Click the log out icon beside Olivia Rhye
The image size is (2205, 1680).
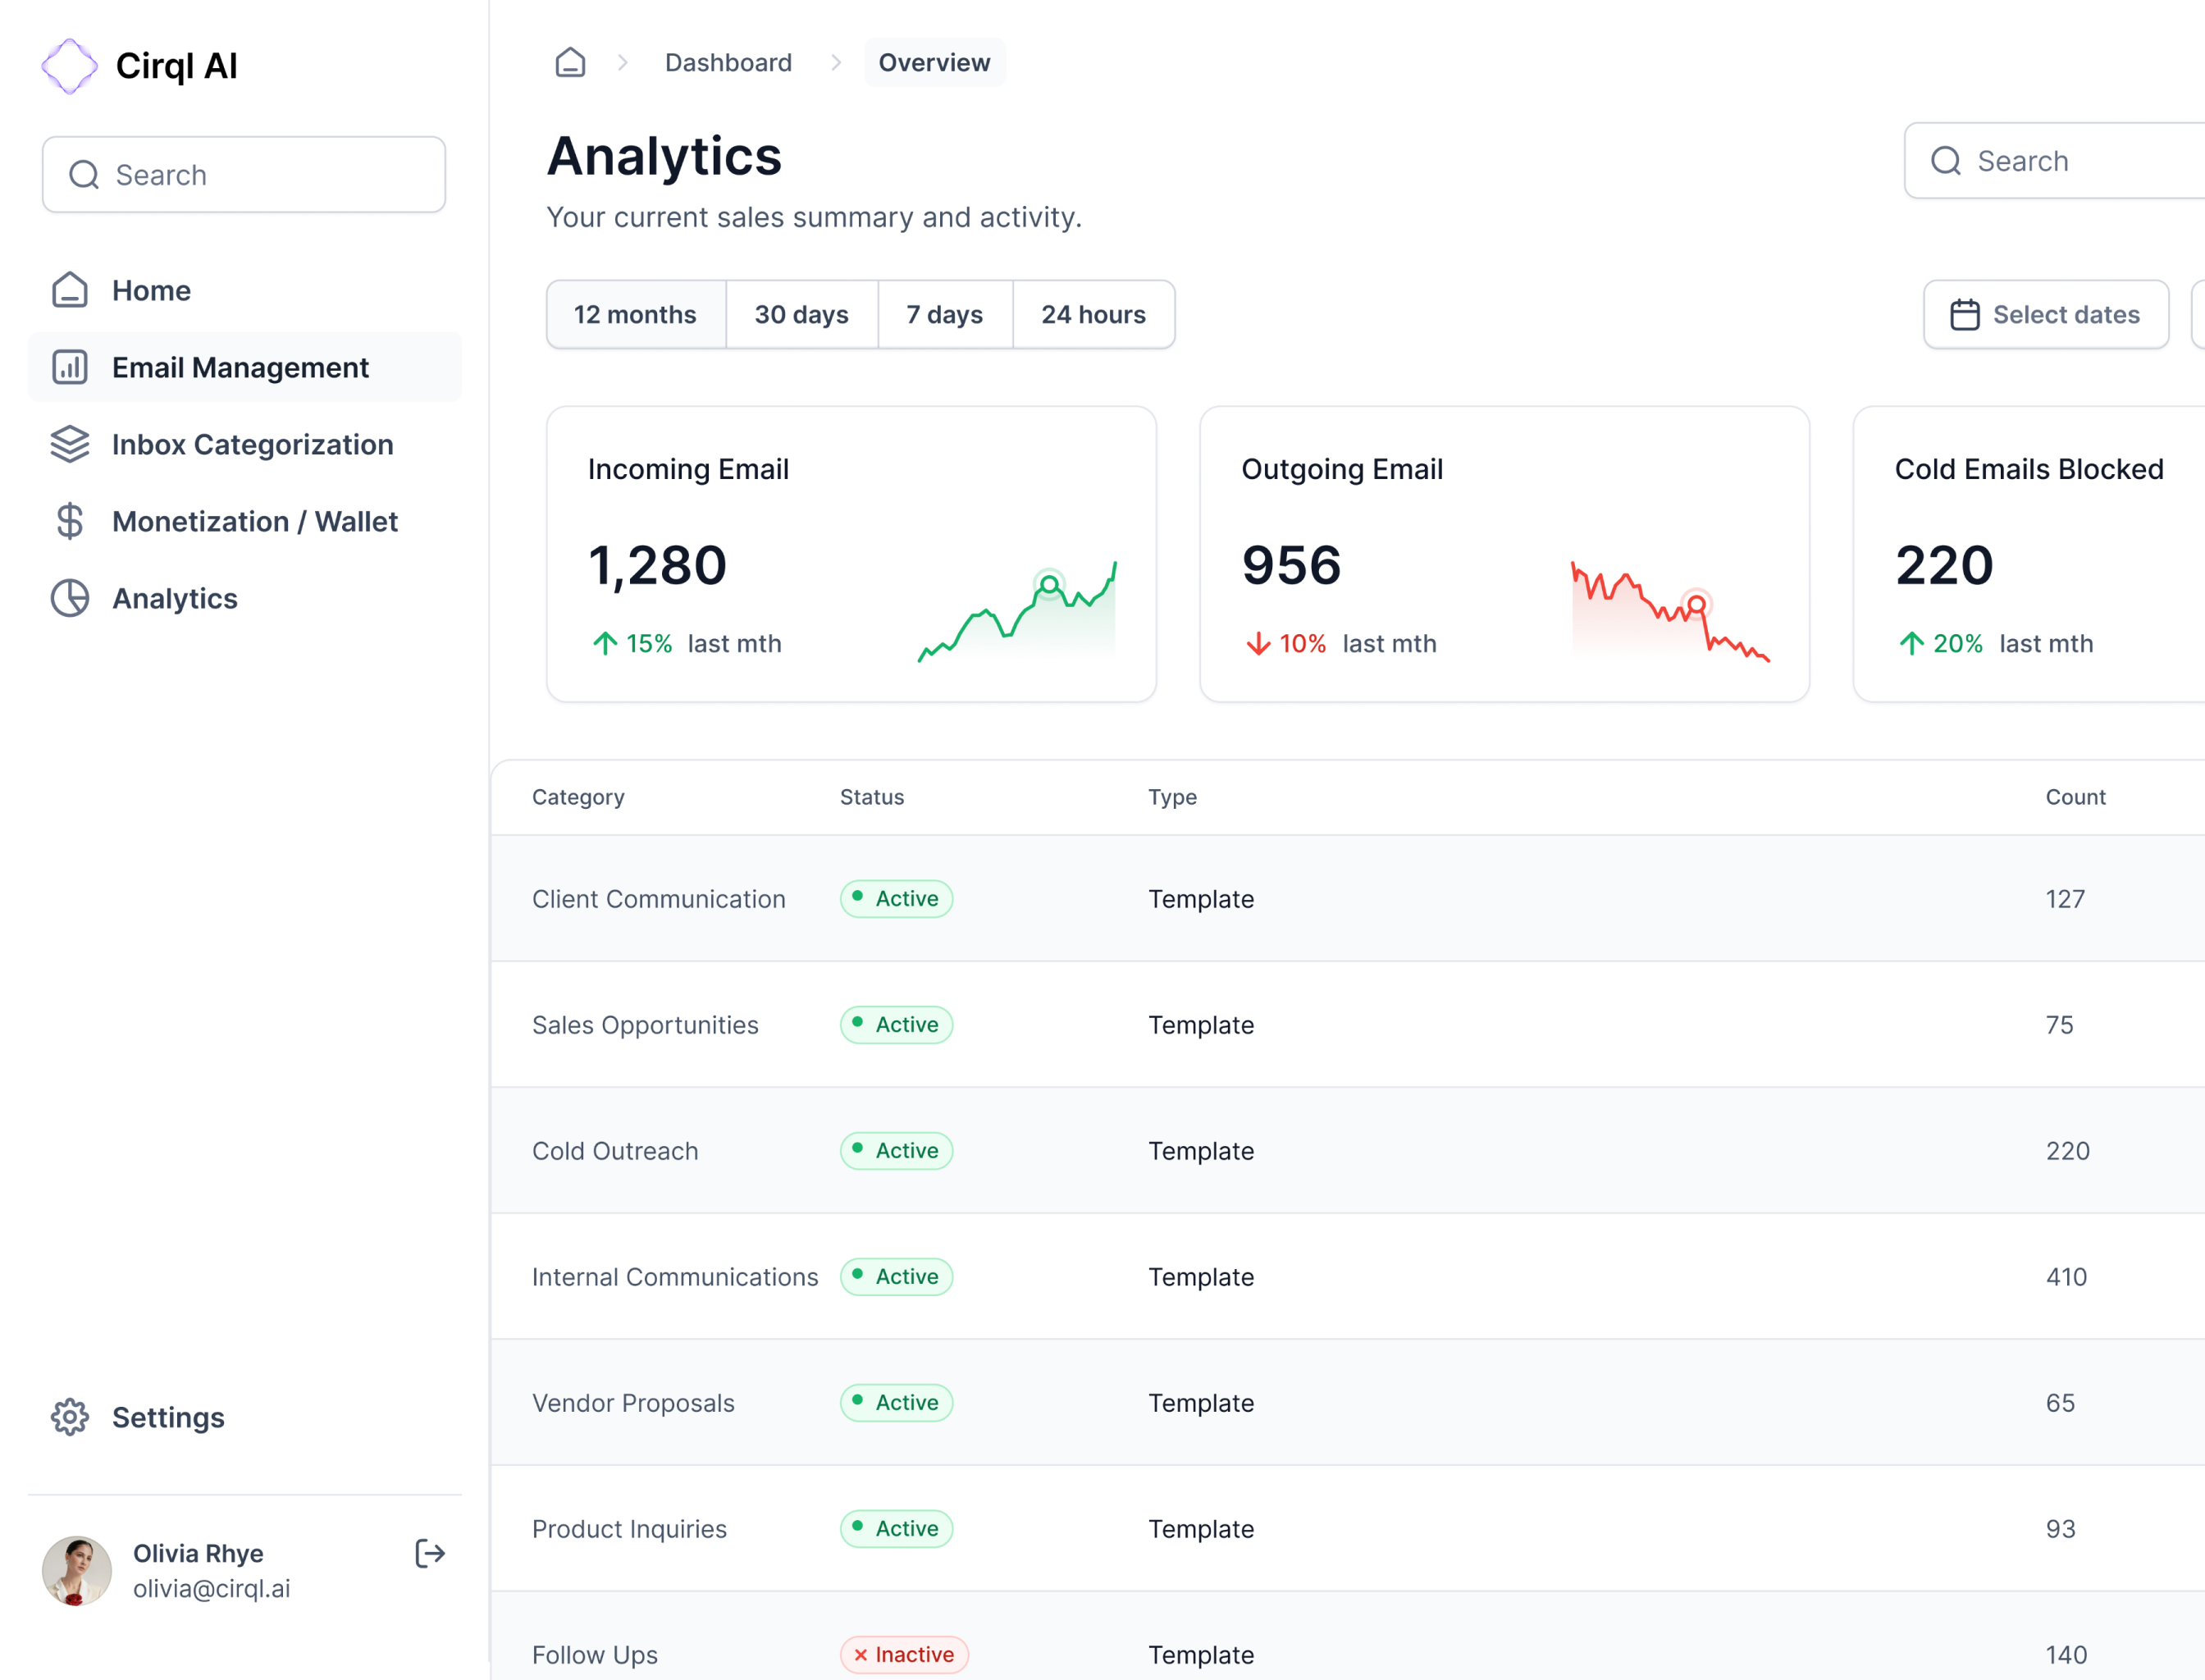coord(430,1553)
